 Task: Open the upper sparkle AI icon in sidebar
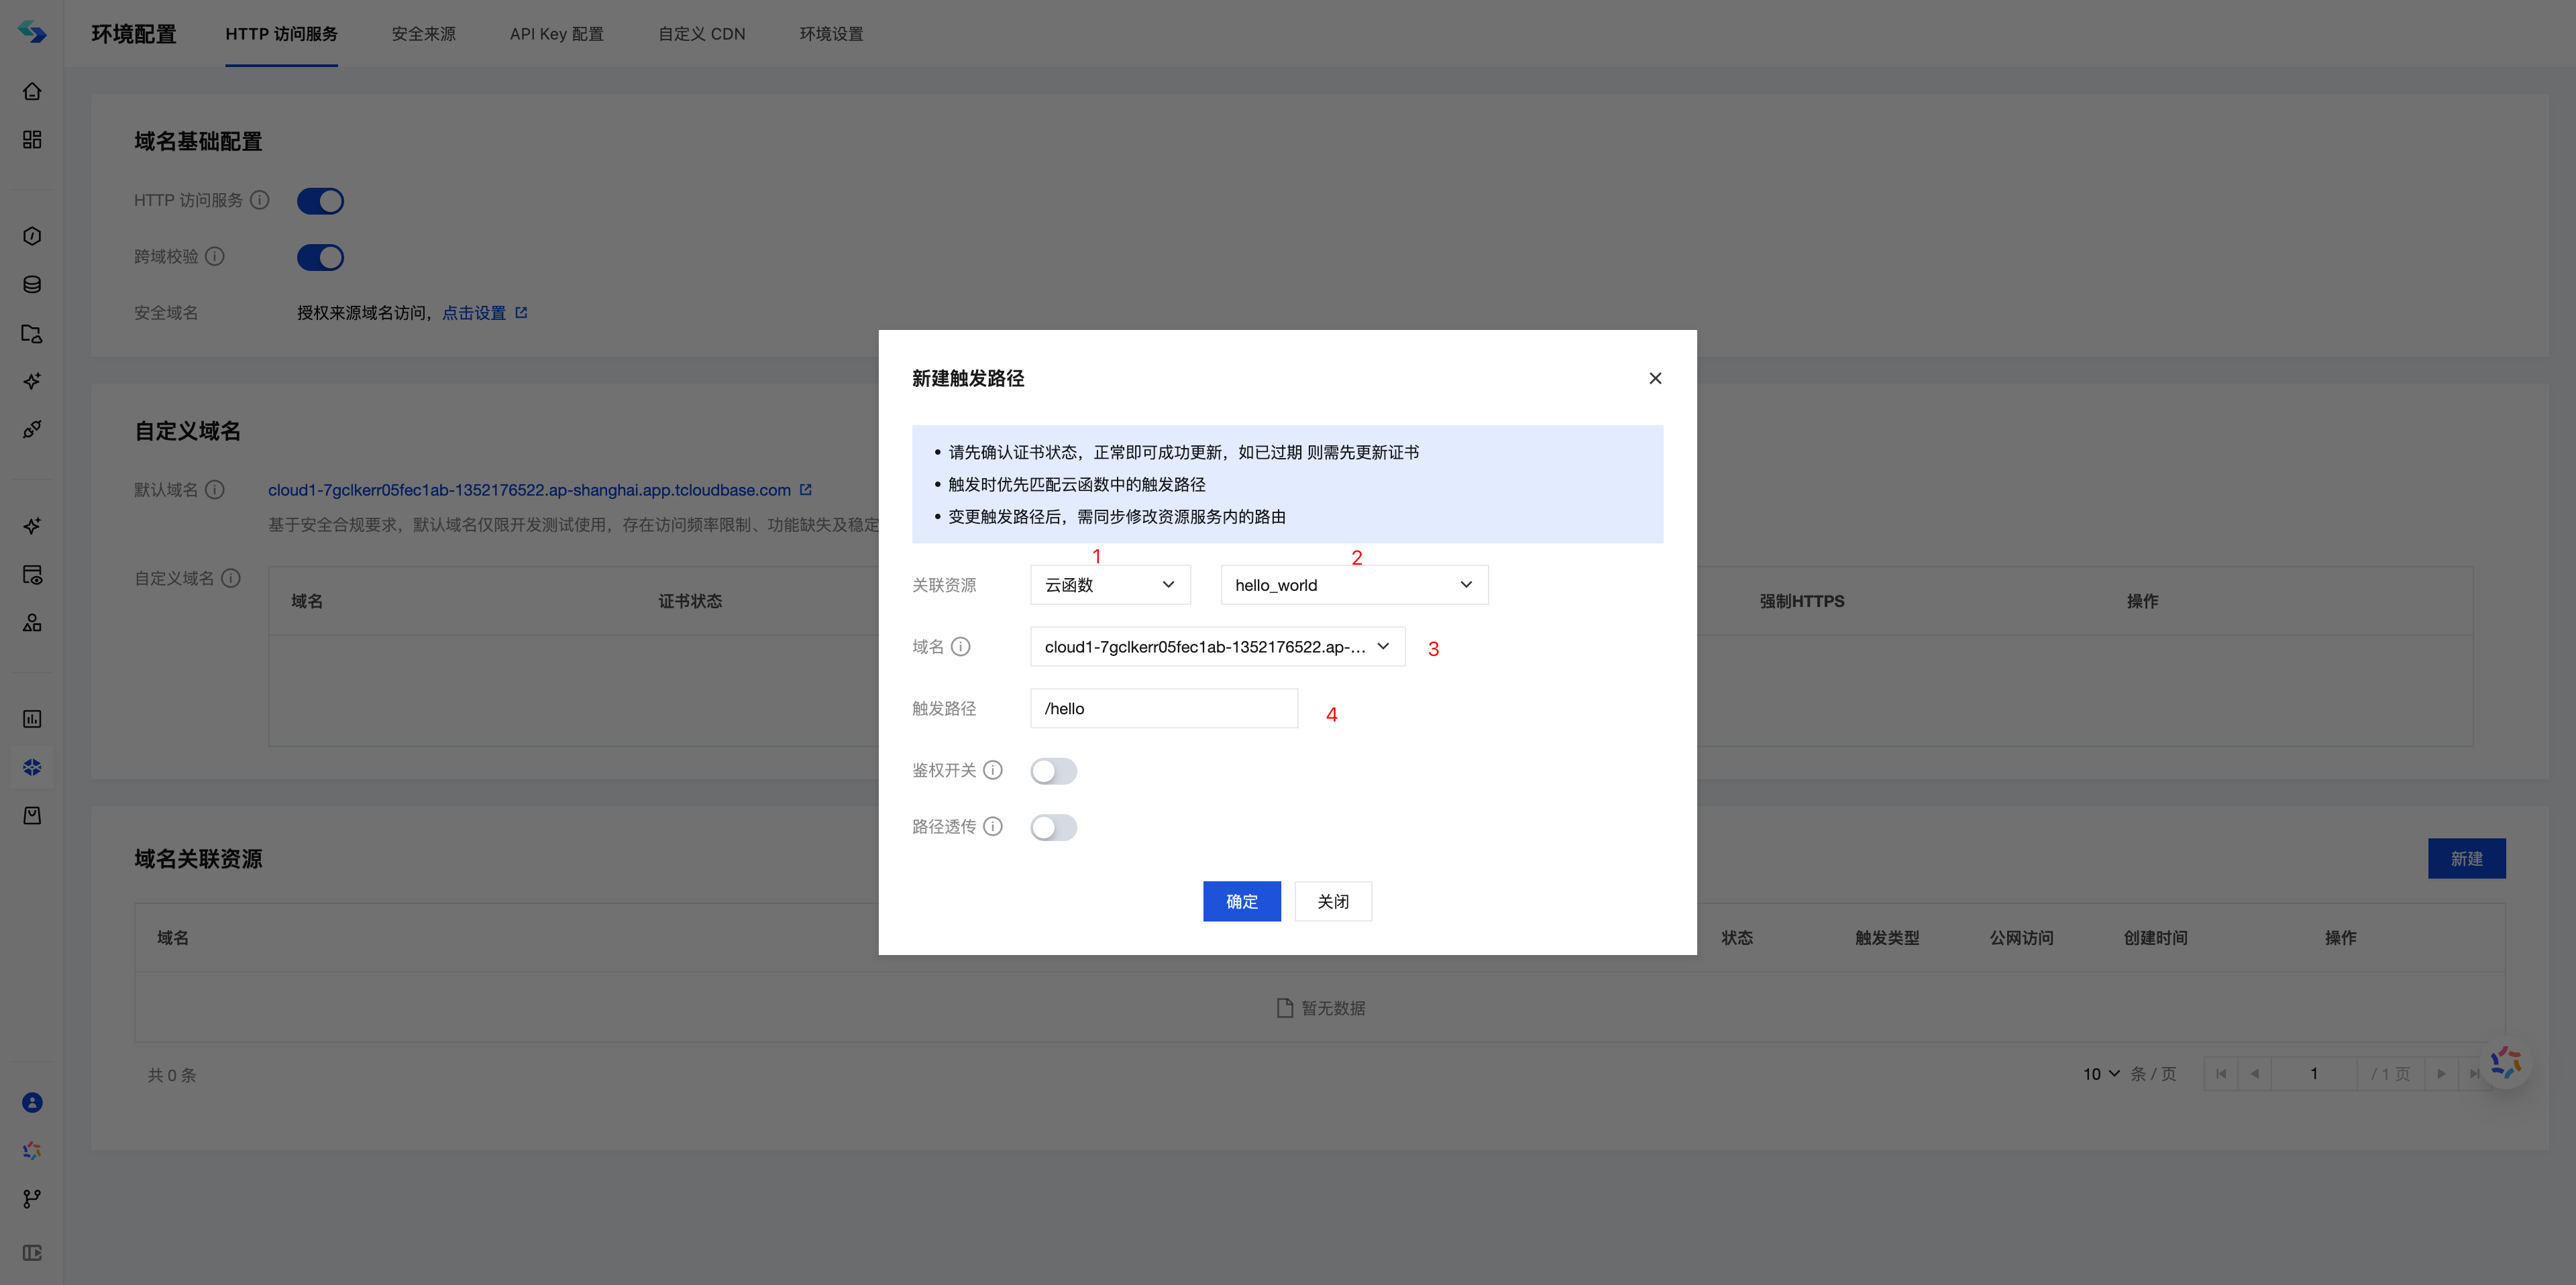click(32, 381)
